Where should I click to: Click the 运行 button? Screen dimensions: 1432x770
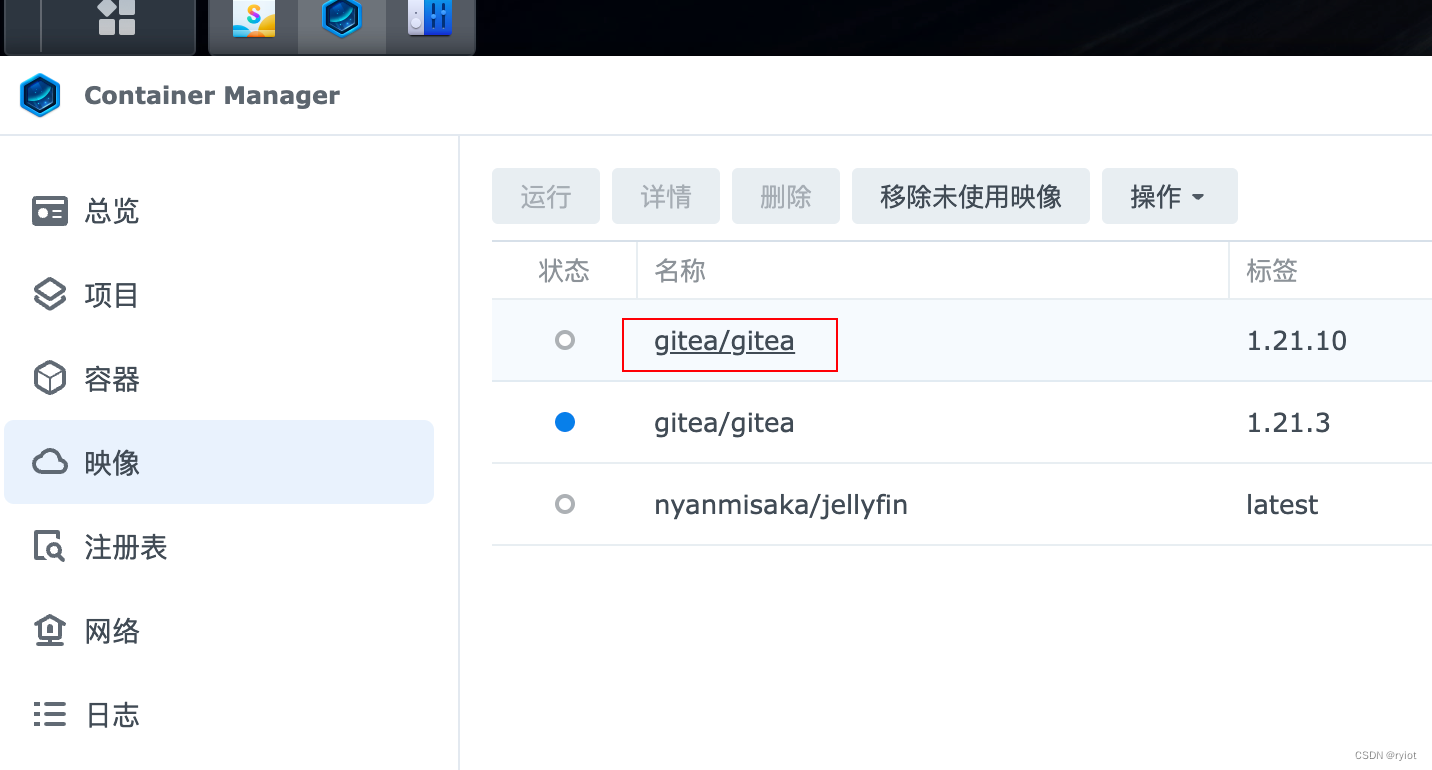pyautogui.click(x=546, y=196)
